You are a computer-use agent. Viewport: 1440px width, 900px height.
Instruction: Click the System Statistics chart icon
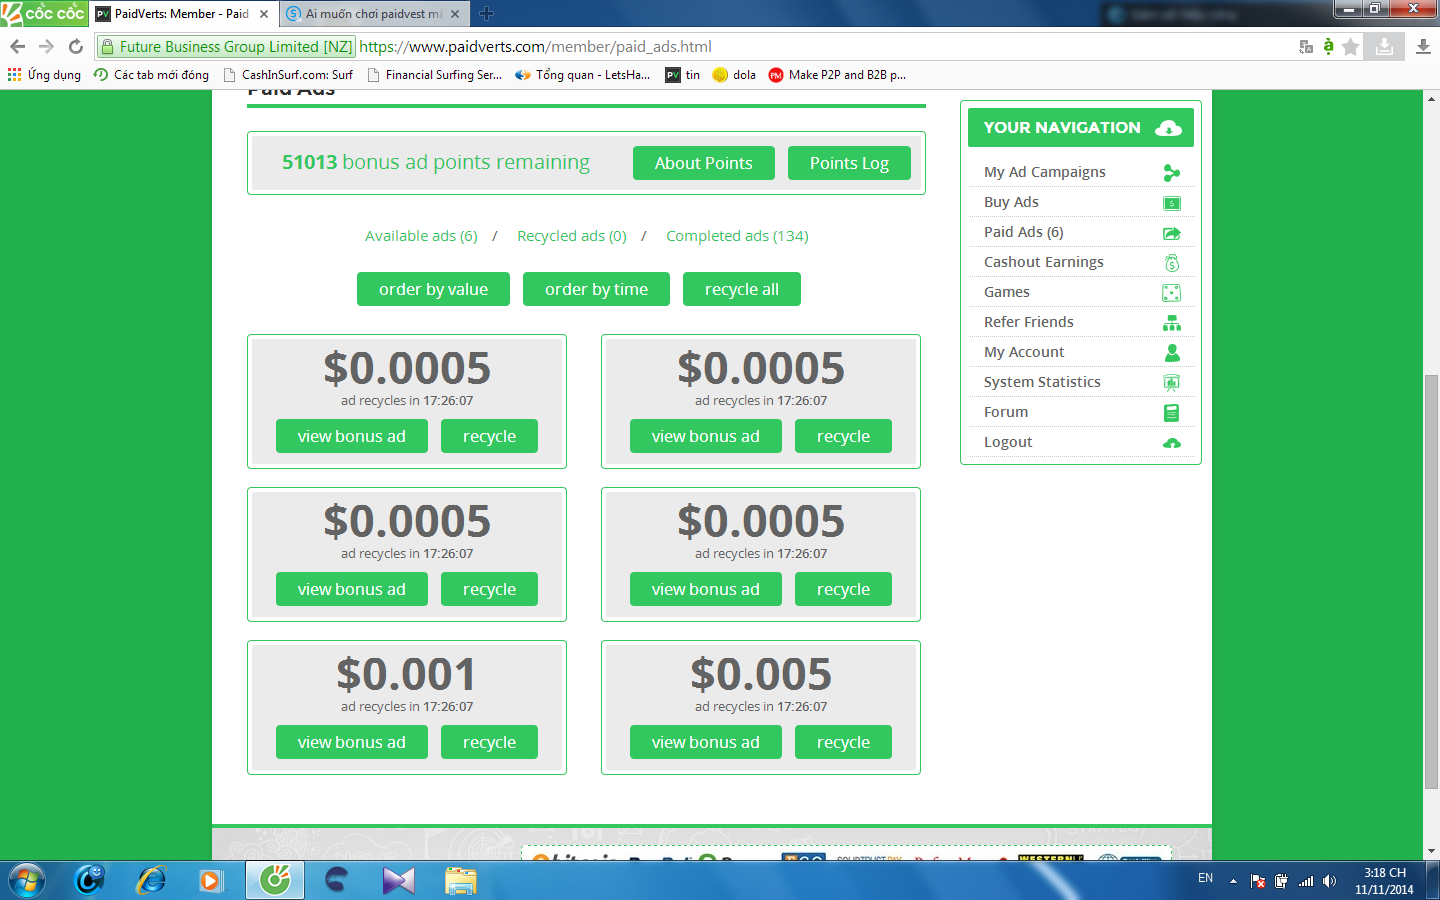(1172, 383)
